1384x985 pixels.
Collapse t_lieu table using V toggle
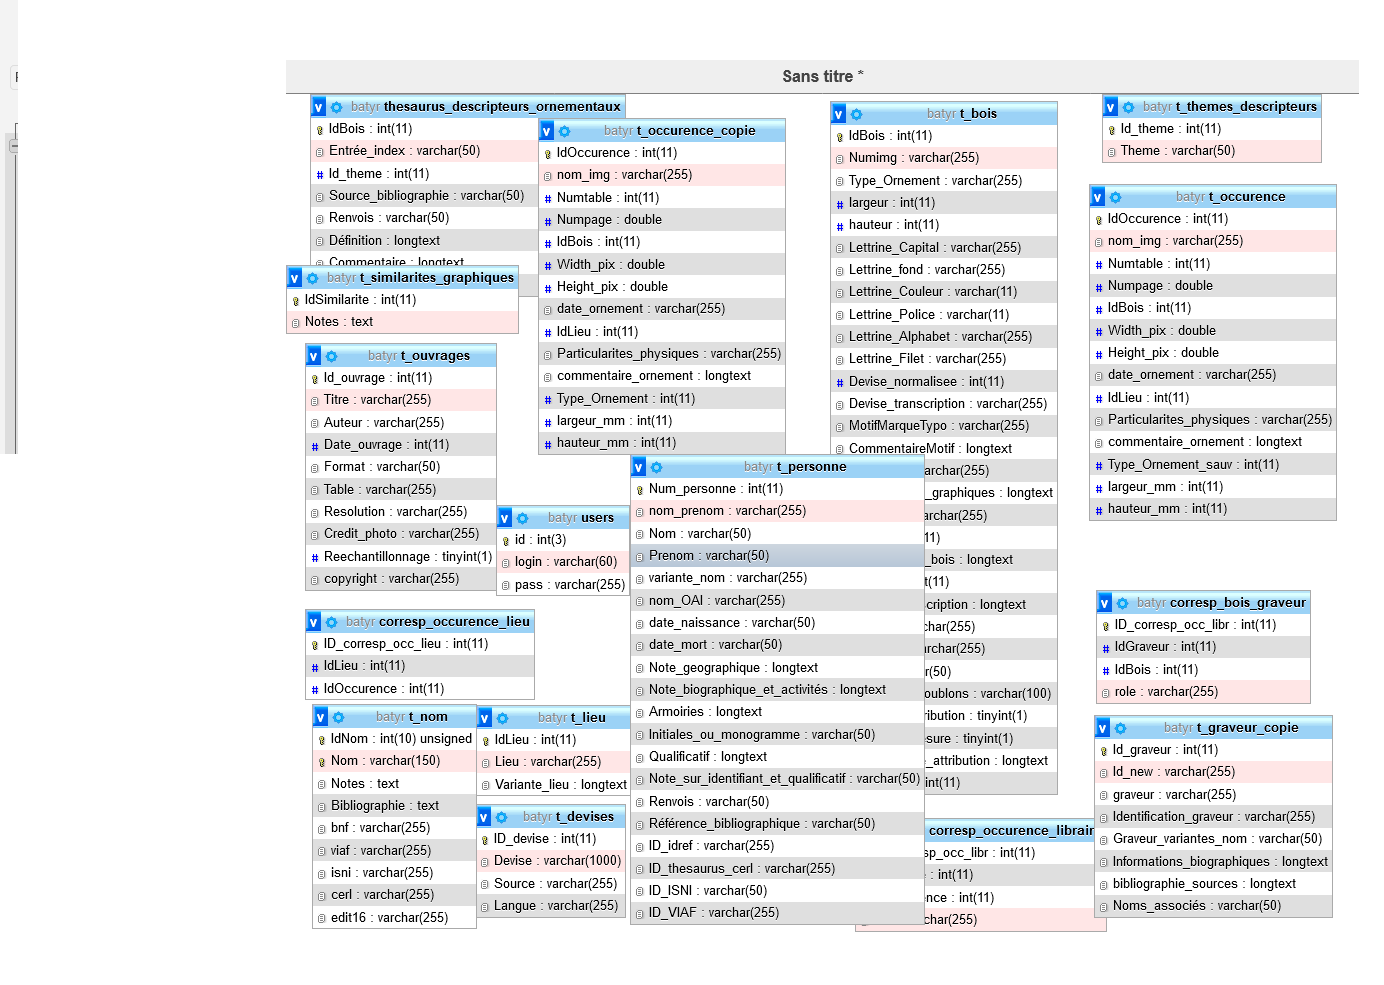(485, 718)
